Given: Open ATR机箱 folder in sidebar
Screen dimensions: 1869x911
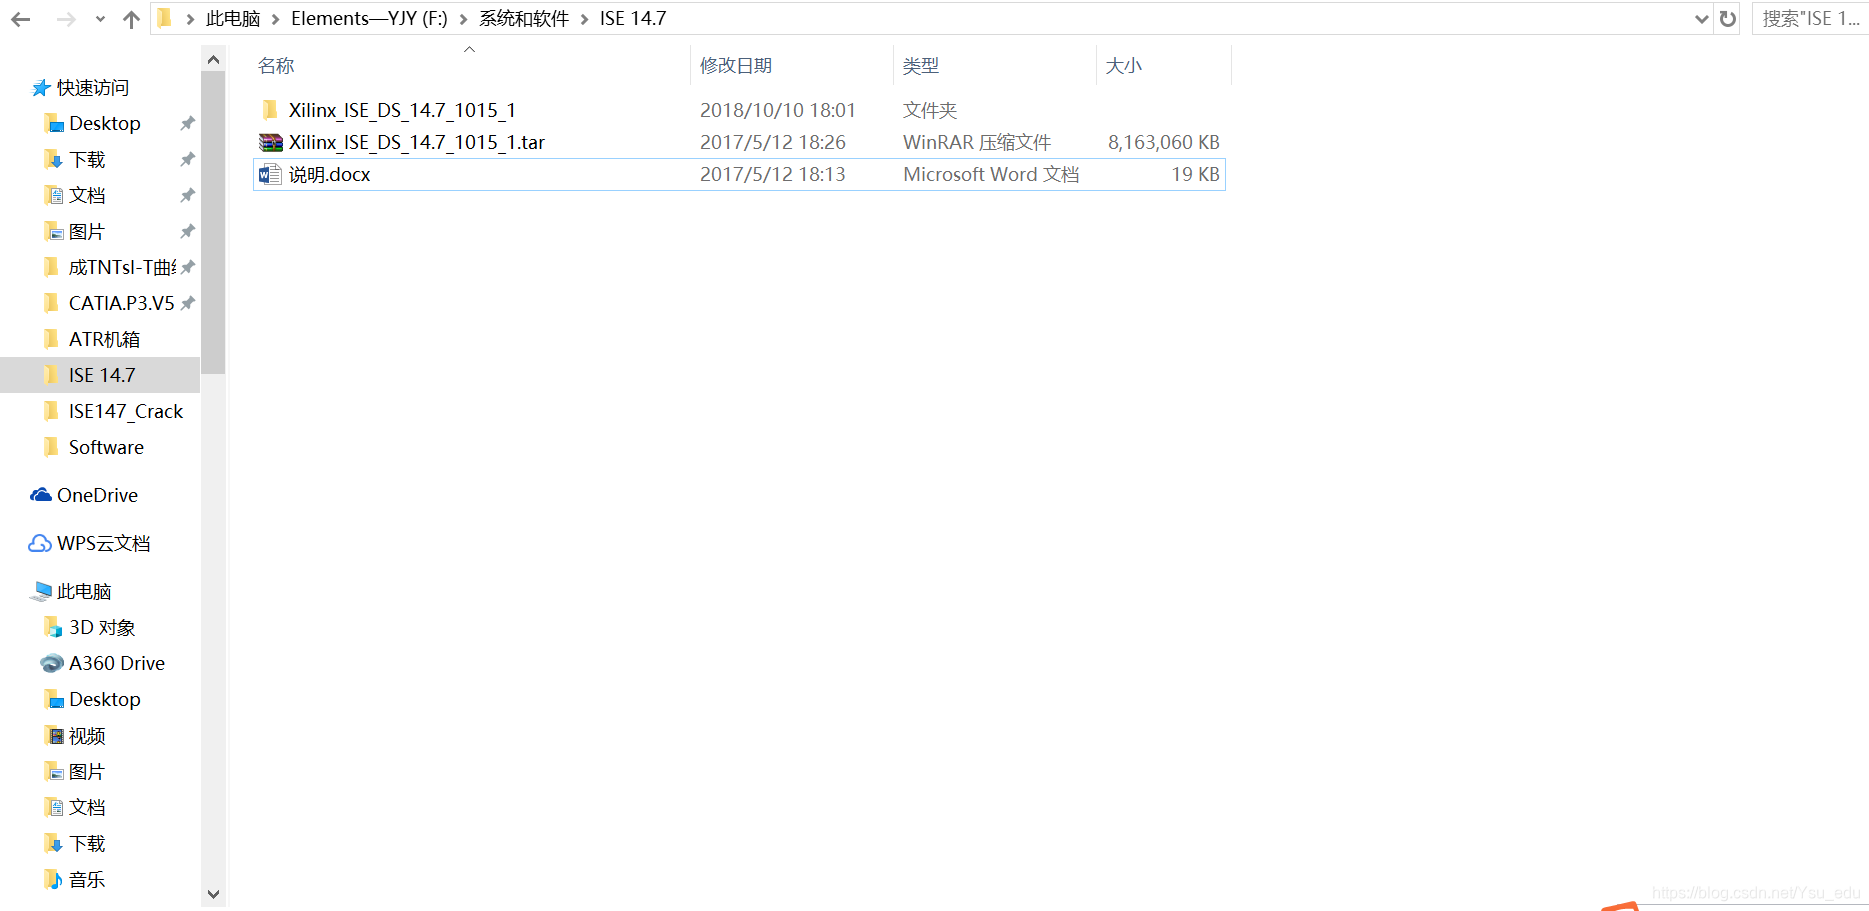Looking at the screenshot, I should (x=105, y=339).
